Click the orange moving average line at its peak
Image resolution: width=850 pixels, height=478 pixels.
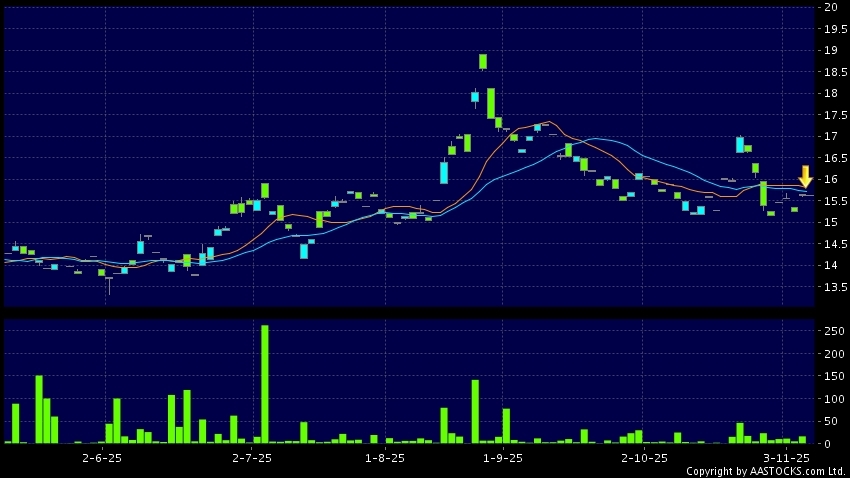point(547,122)
